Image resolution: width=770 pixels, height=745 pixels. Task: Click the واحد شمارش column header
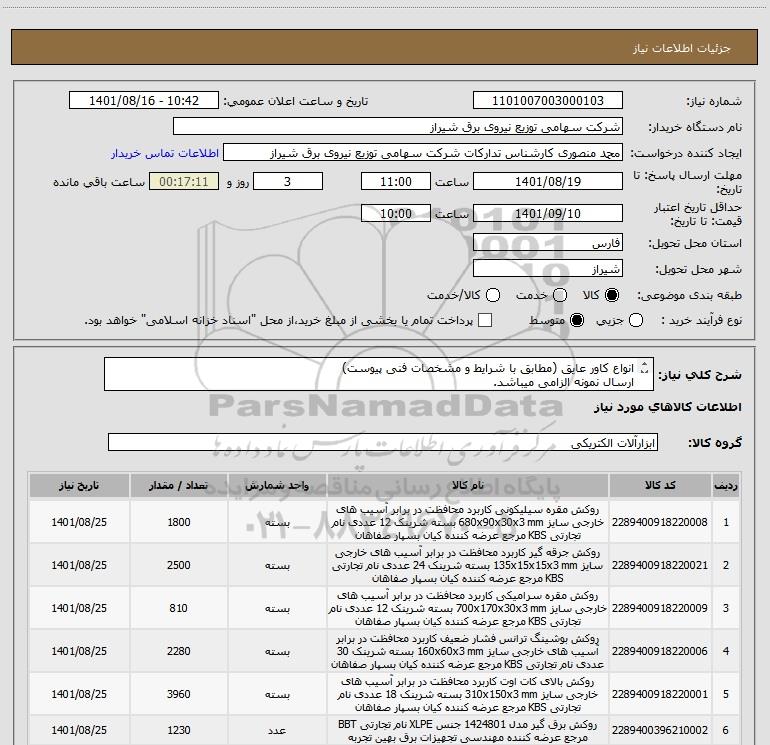[277, 486]
